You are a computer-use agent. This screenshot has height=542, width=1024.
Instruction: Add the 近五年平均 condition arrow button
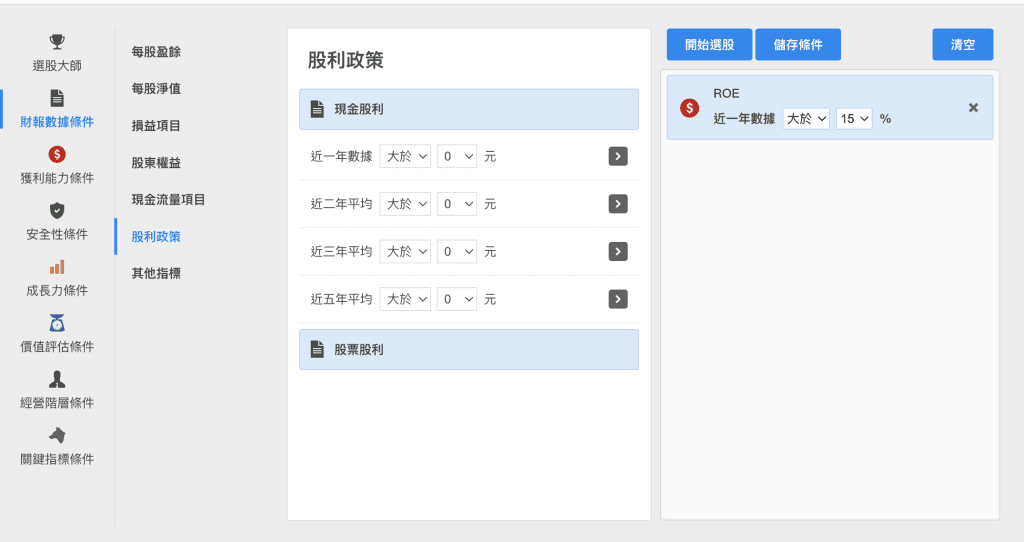tap(618, 299)
